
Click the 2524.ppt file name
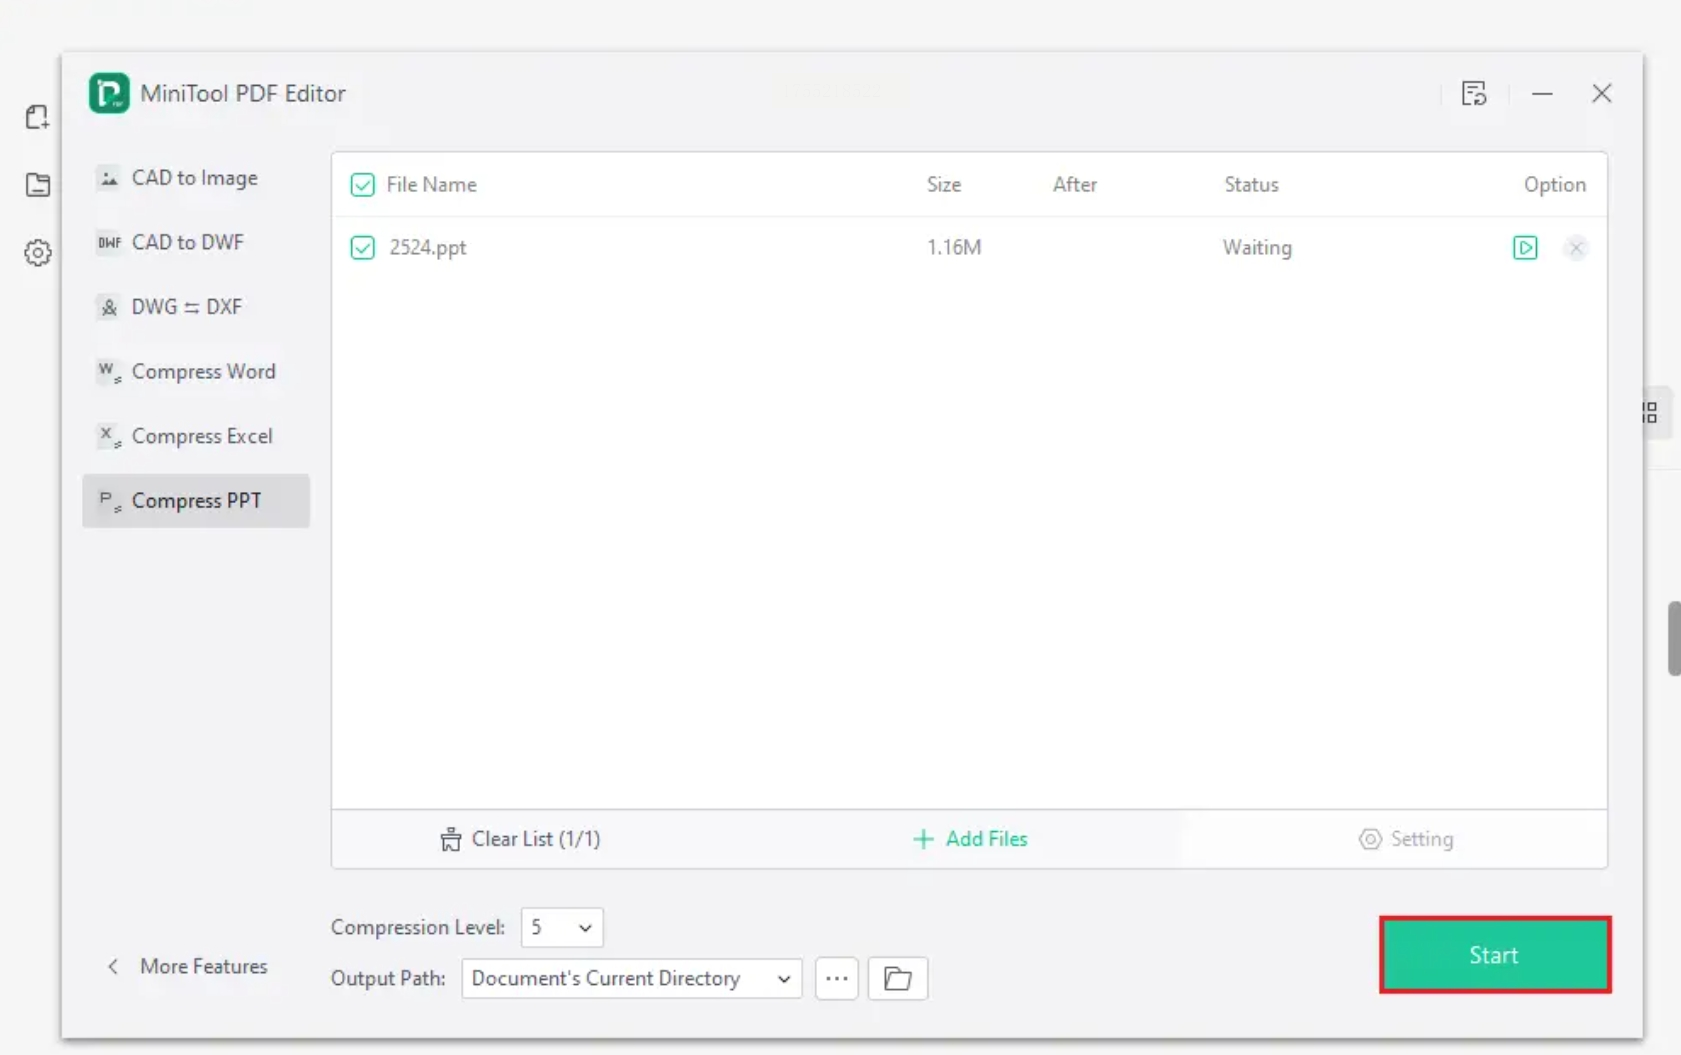(x=428, y=248)
